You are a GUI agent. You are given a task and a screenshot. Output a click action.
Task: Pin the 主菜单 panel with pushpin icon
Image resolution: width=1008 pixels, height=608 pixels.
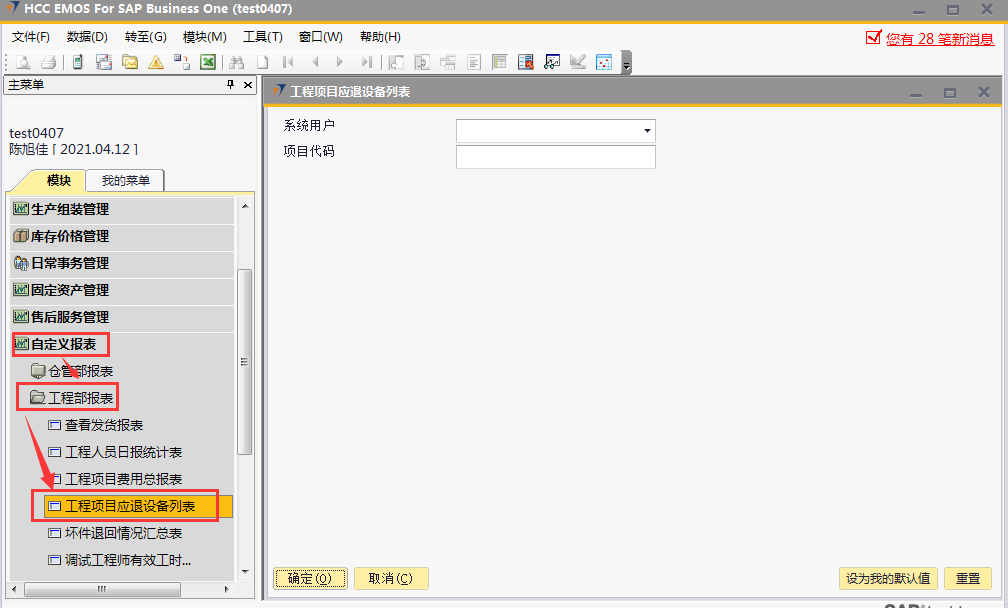[x=230, y=85]
